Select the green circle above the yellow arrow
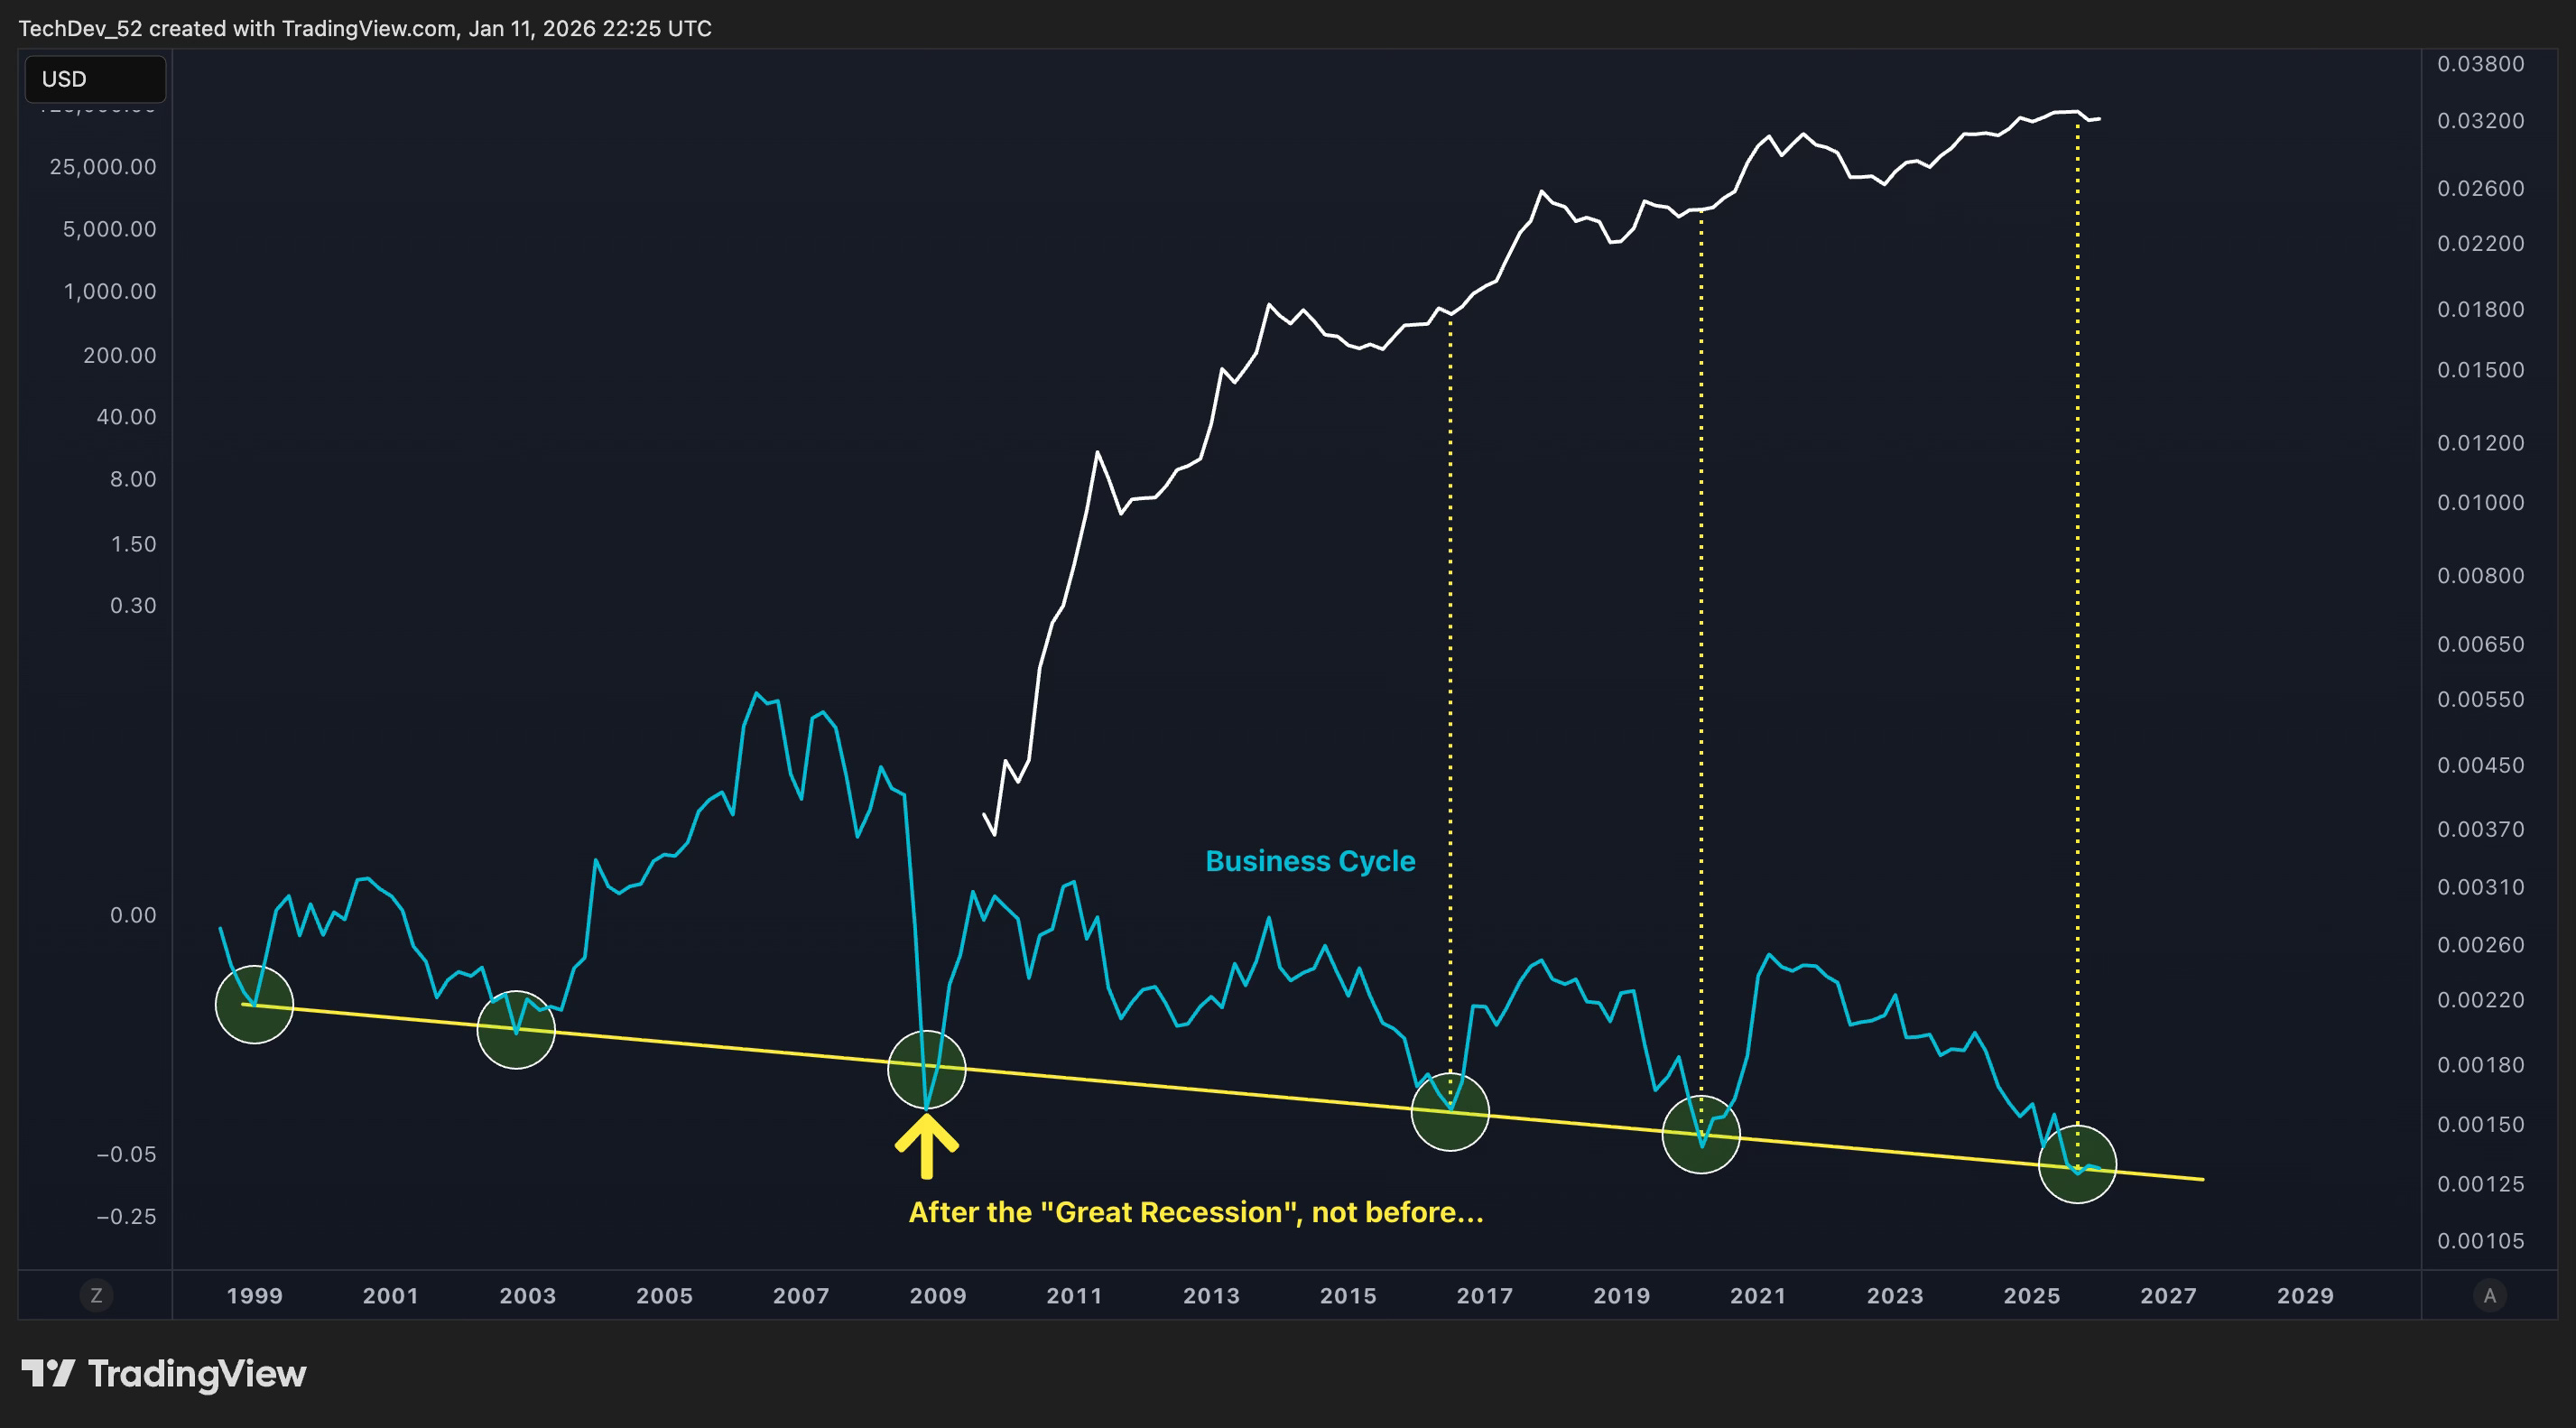 tap(927, 1070)
